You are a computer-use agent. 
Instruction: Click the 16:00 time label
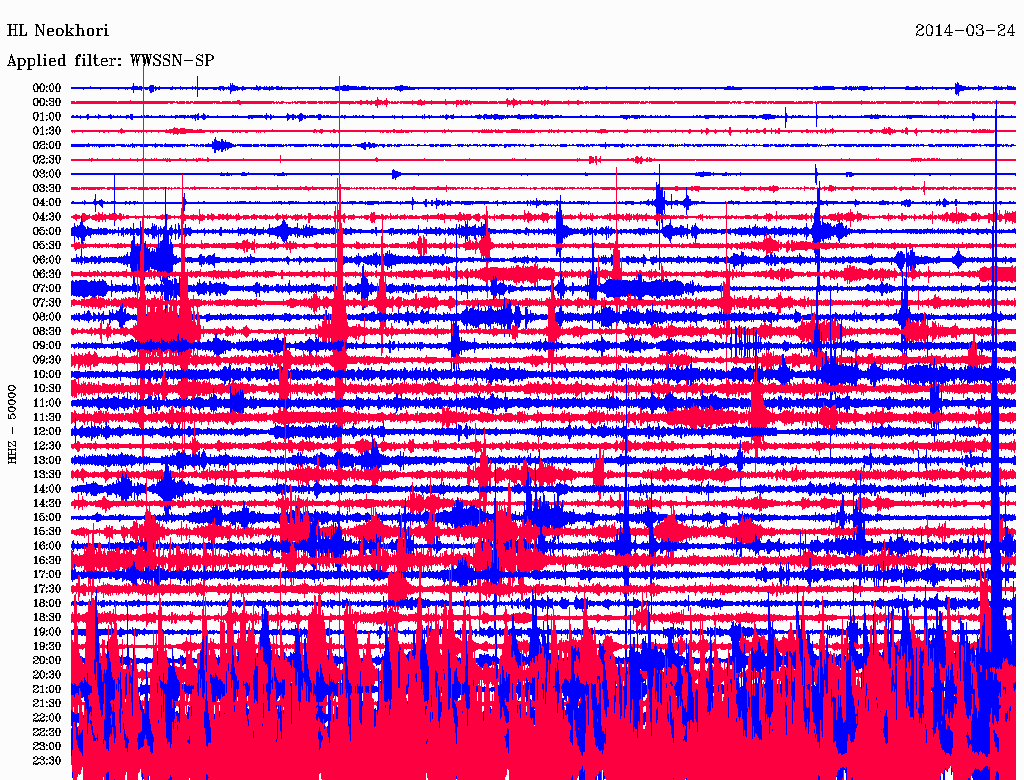(x=47, y=546)
